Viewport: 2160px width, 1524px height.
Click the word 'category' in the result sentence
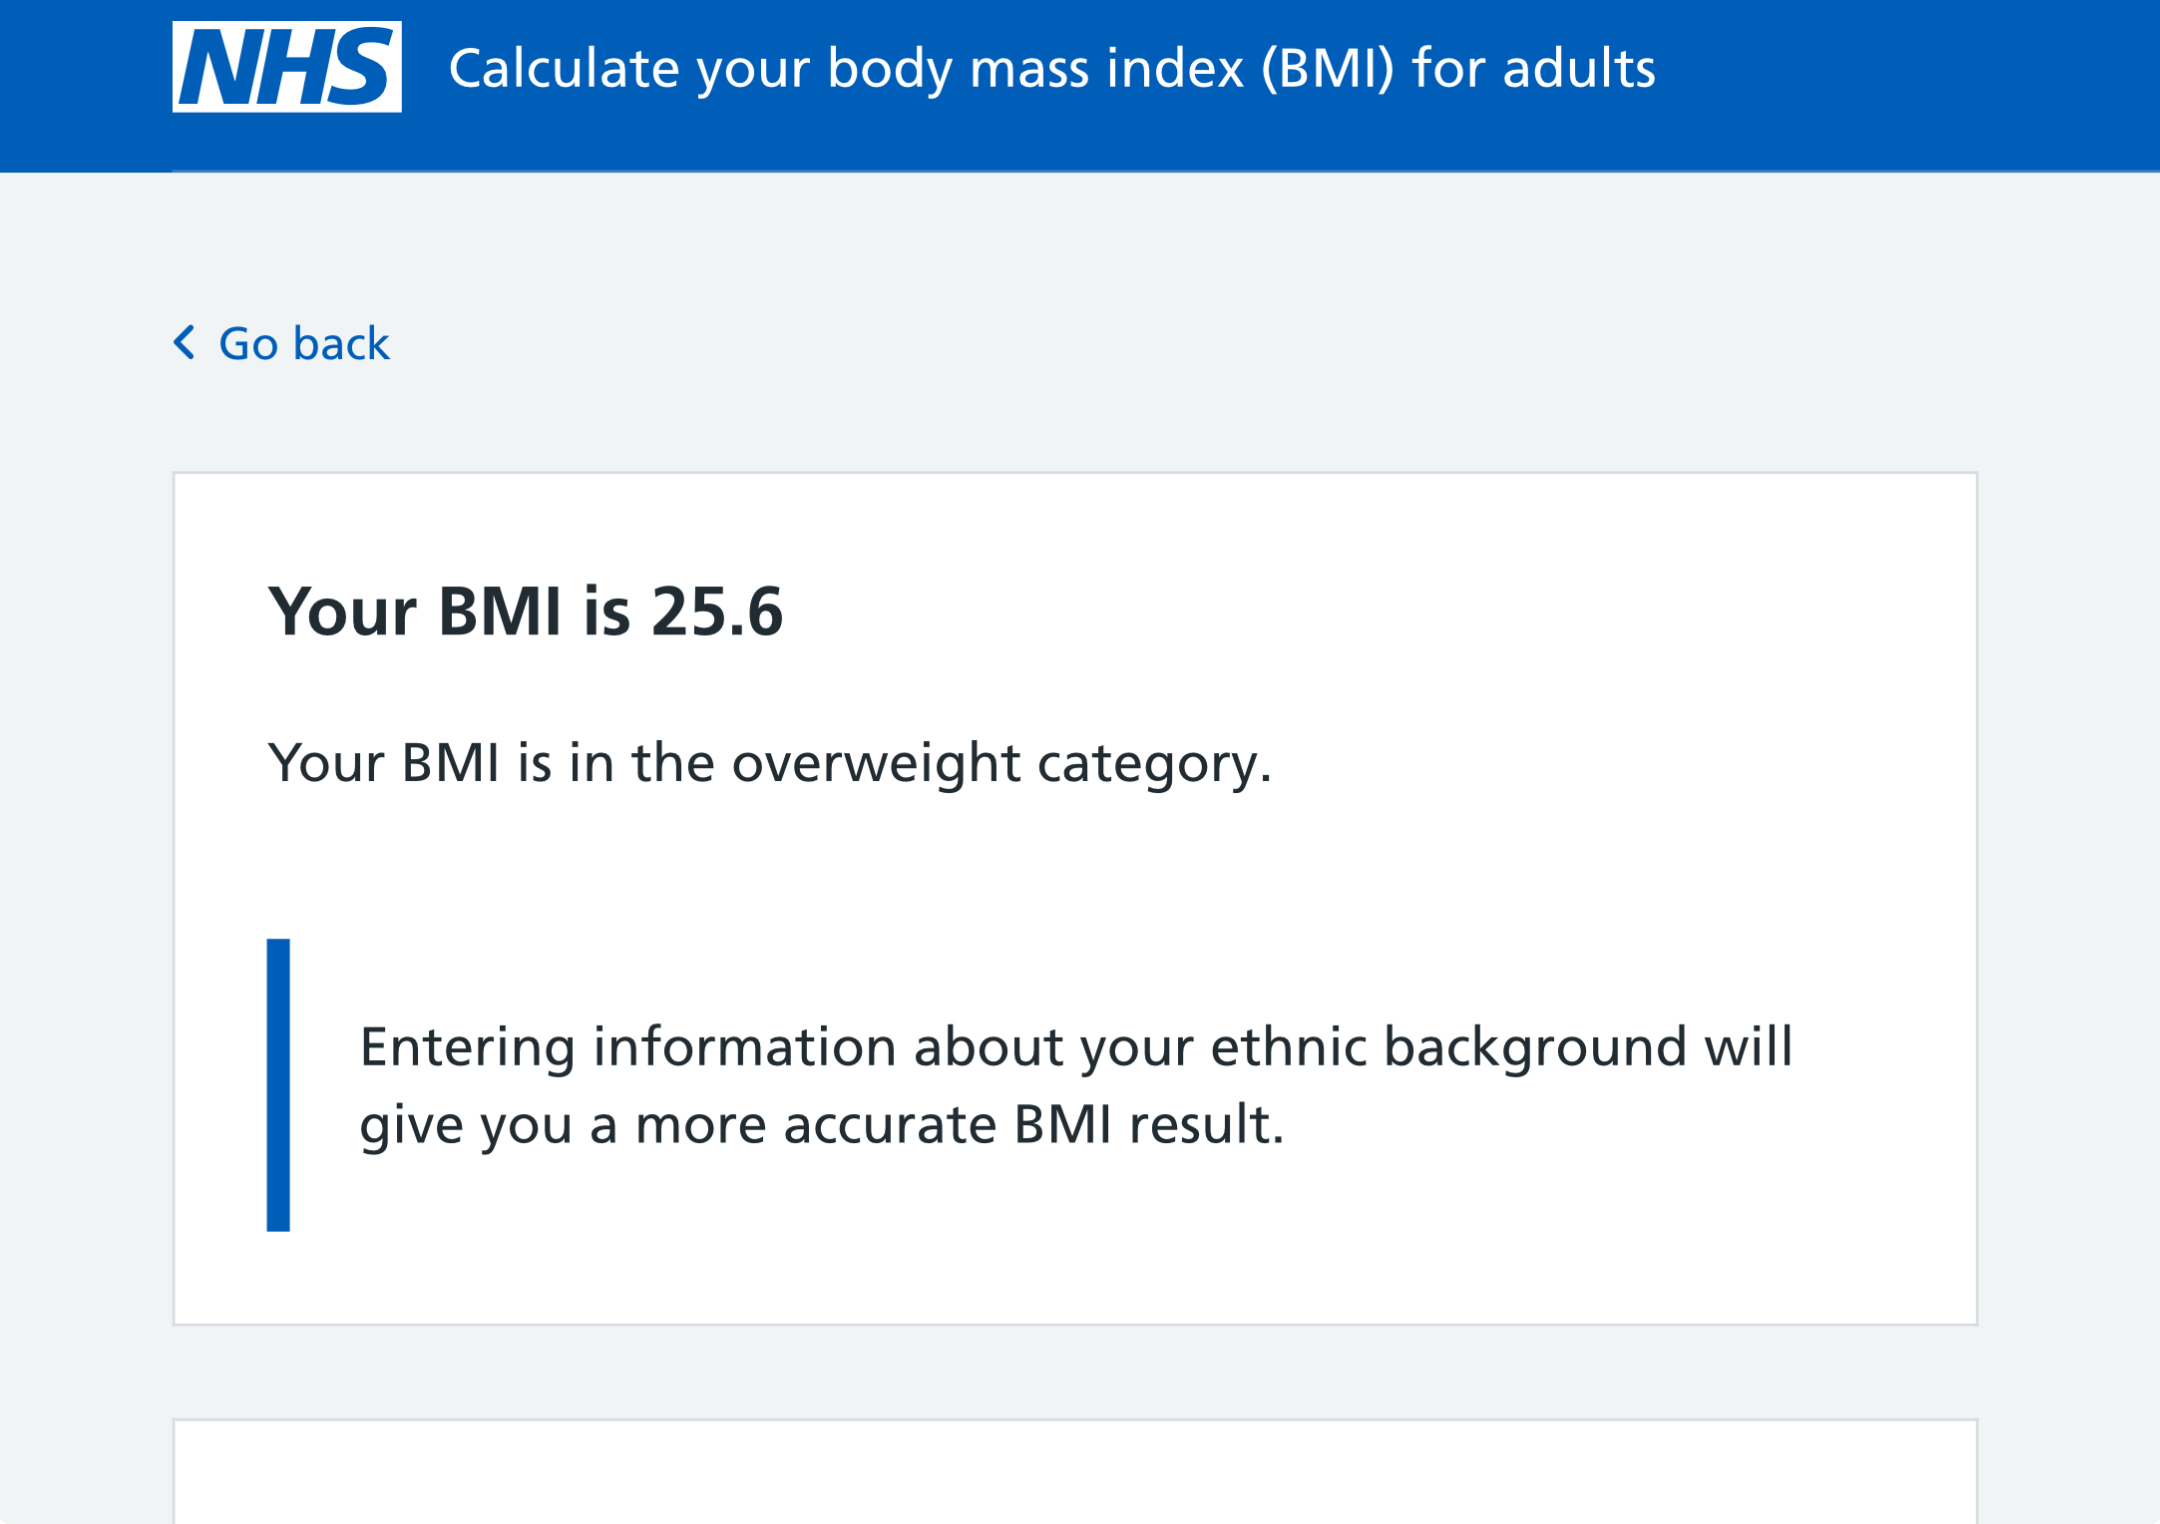pos(1154,763)
